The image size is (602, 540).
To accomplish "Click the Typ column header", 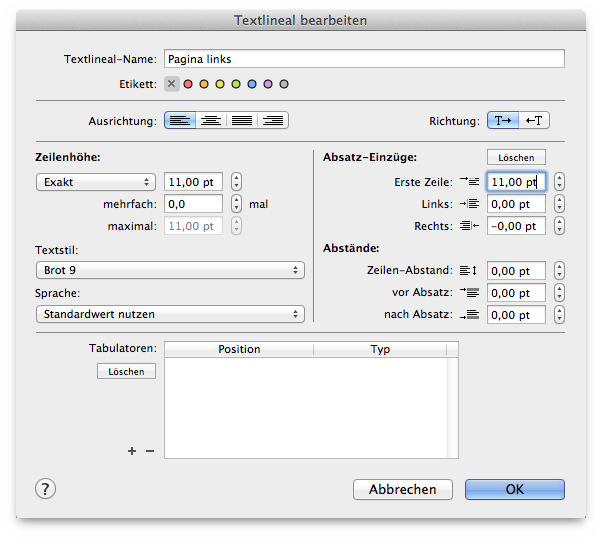I will pos(381,349).
